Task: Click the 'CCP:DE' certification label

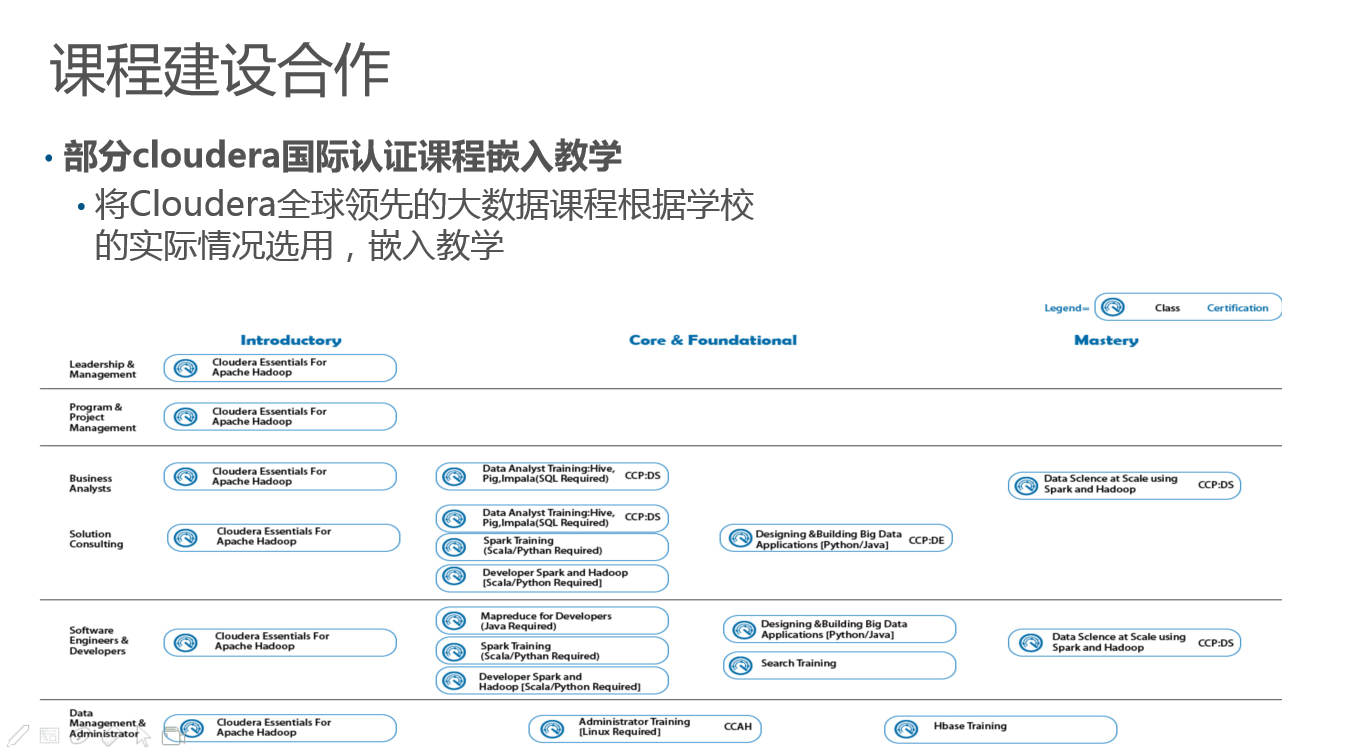Action: click(x=926, y=540)
